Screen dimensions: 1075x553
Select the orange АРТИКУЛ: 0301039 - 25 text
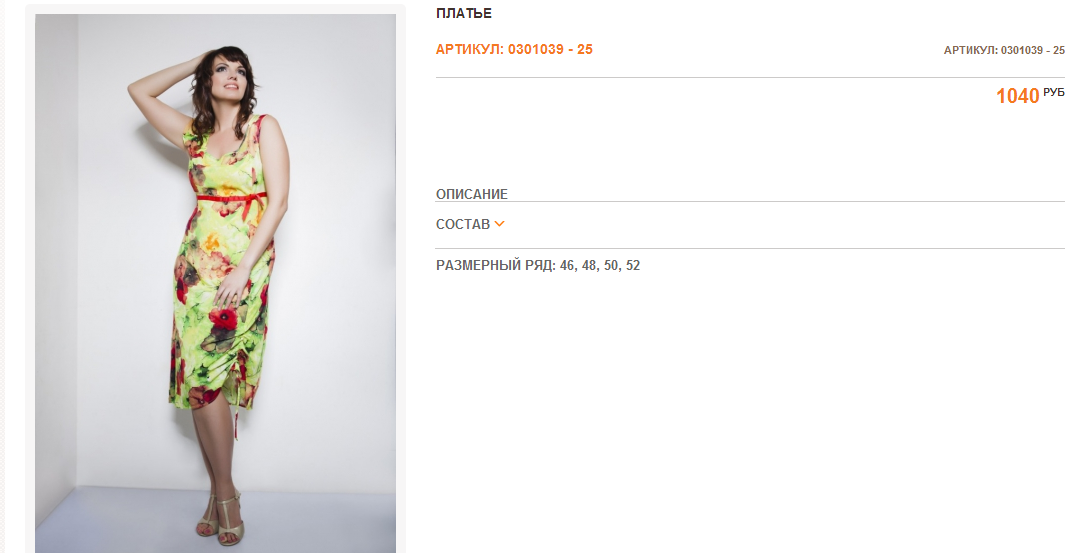coord(514,49)
